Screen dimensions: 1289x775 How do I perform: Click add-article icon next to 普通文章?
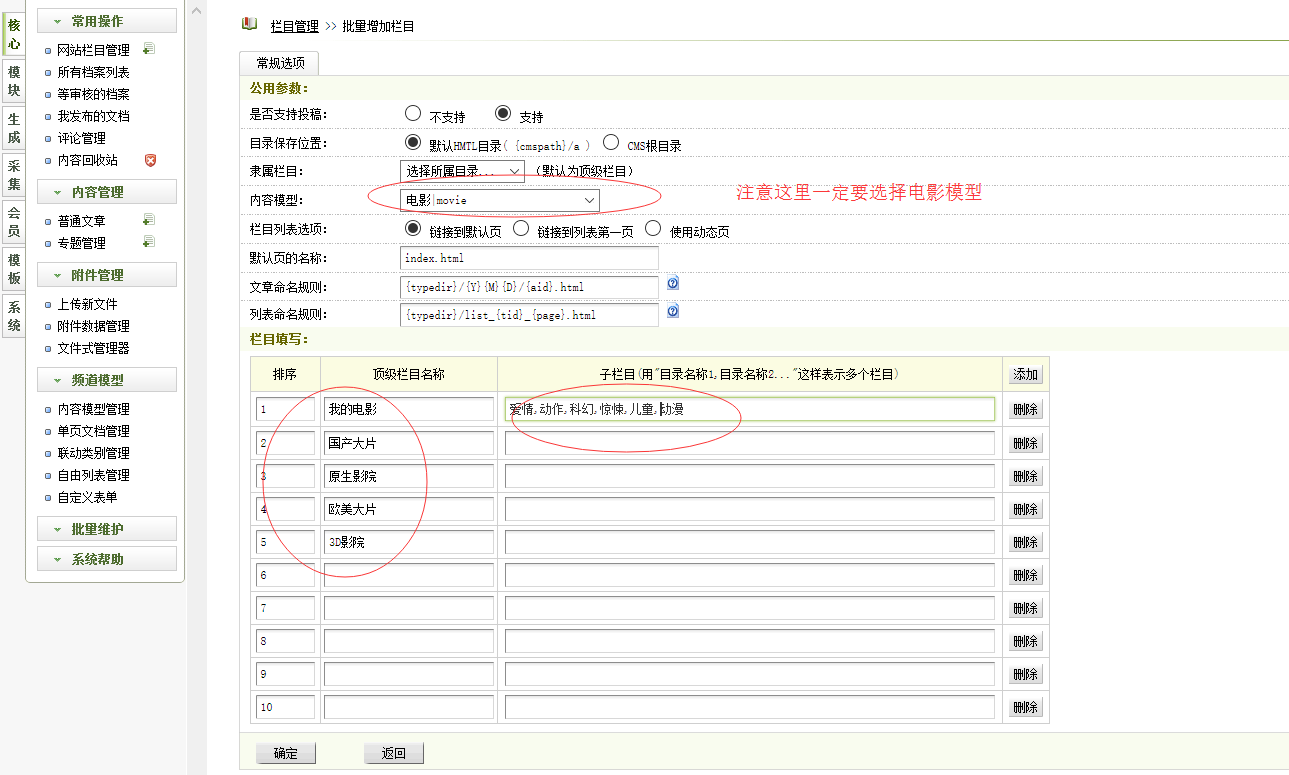(x=149, y=220)
